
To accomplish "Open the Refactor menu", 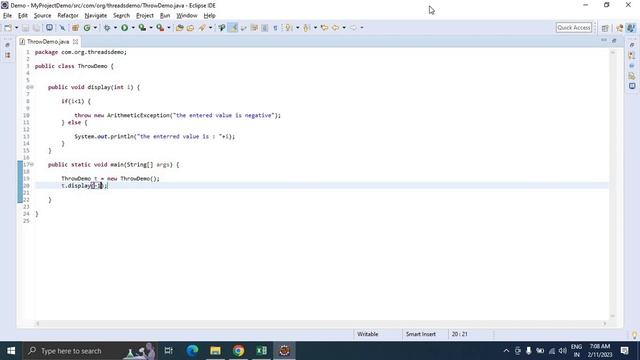I will click(68, 16).
